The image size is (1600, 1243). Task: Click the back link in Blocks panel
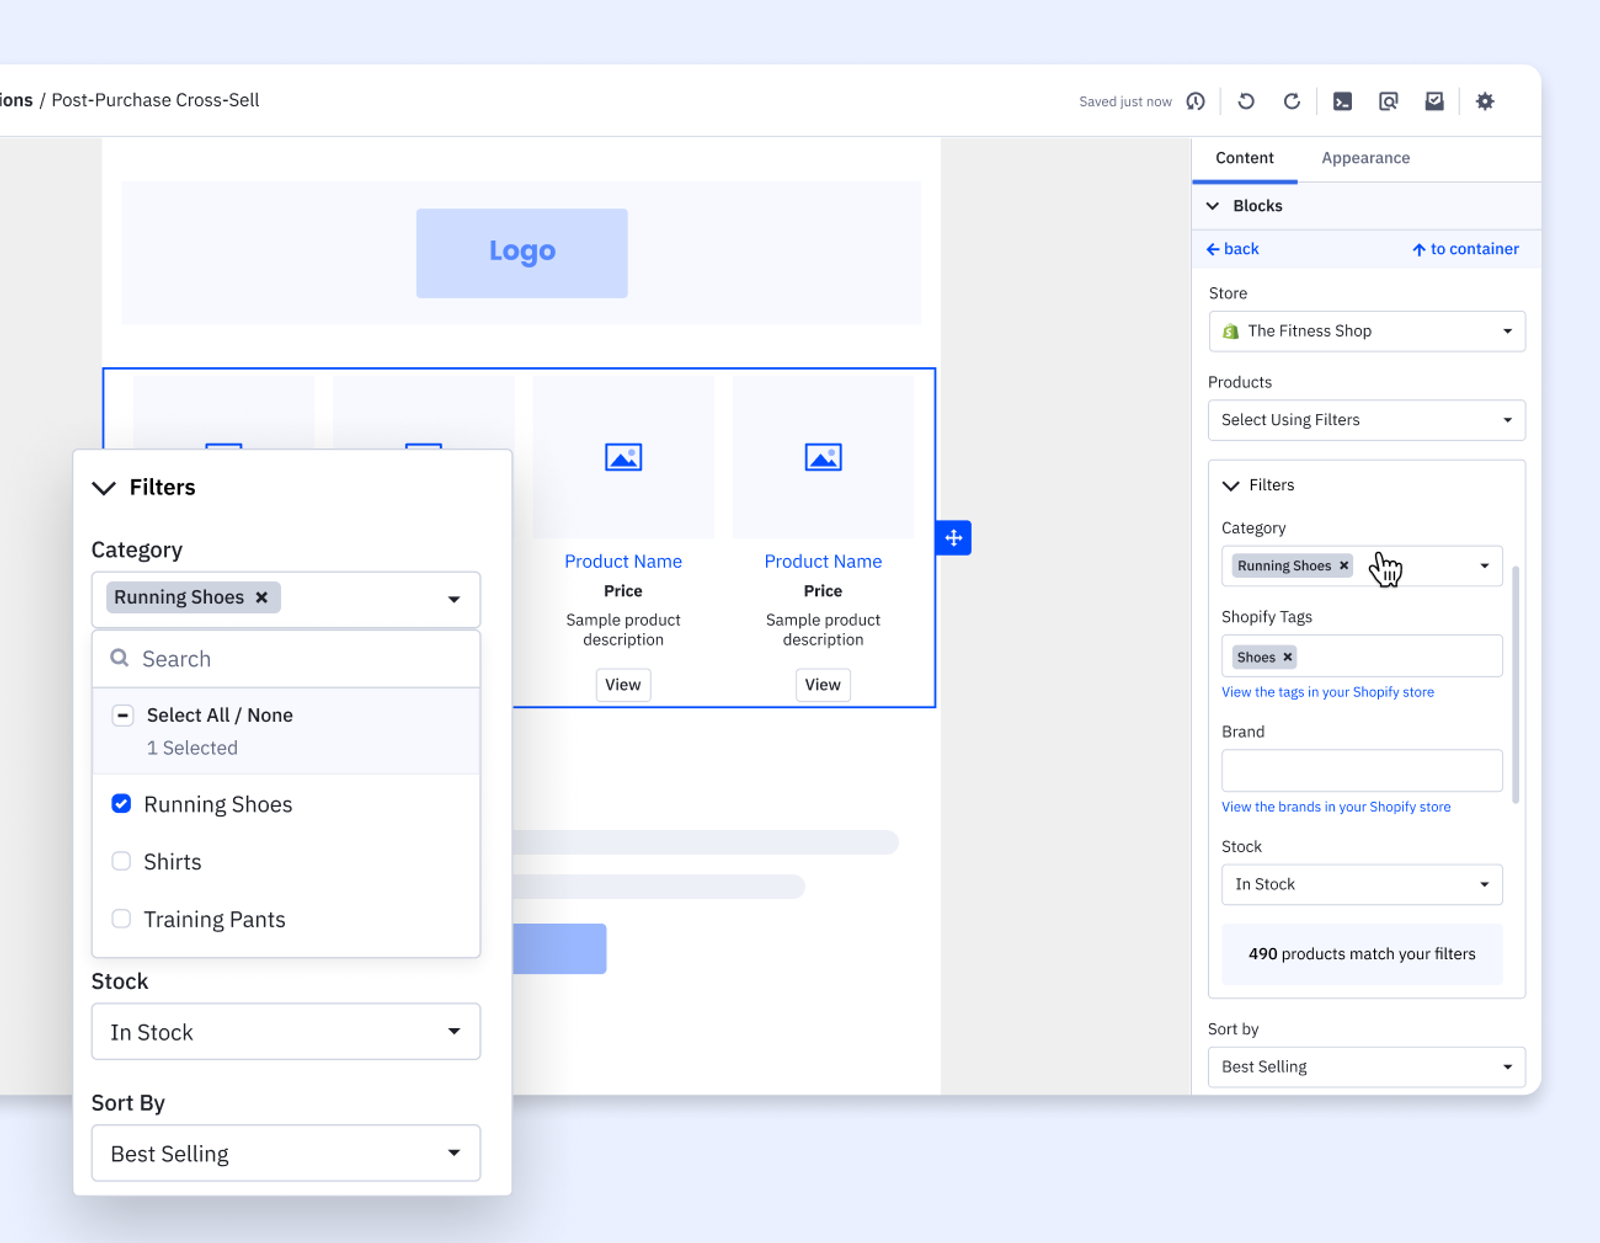pyautogui.click(x=1233, y=249)
